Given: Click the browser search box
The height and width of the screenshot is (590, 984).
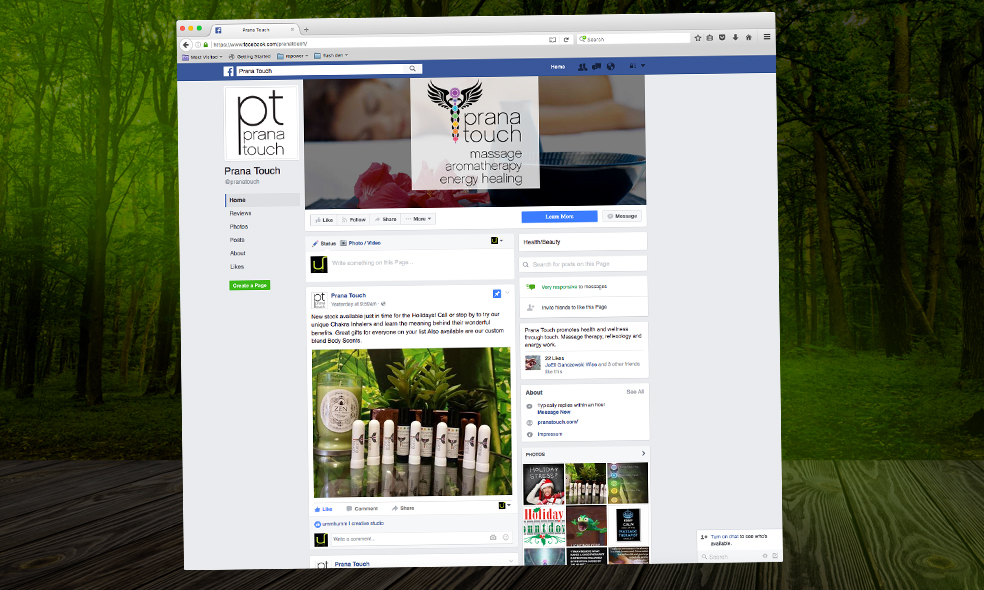Looking at the screenshot, I should 633,39.
